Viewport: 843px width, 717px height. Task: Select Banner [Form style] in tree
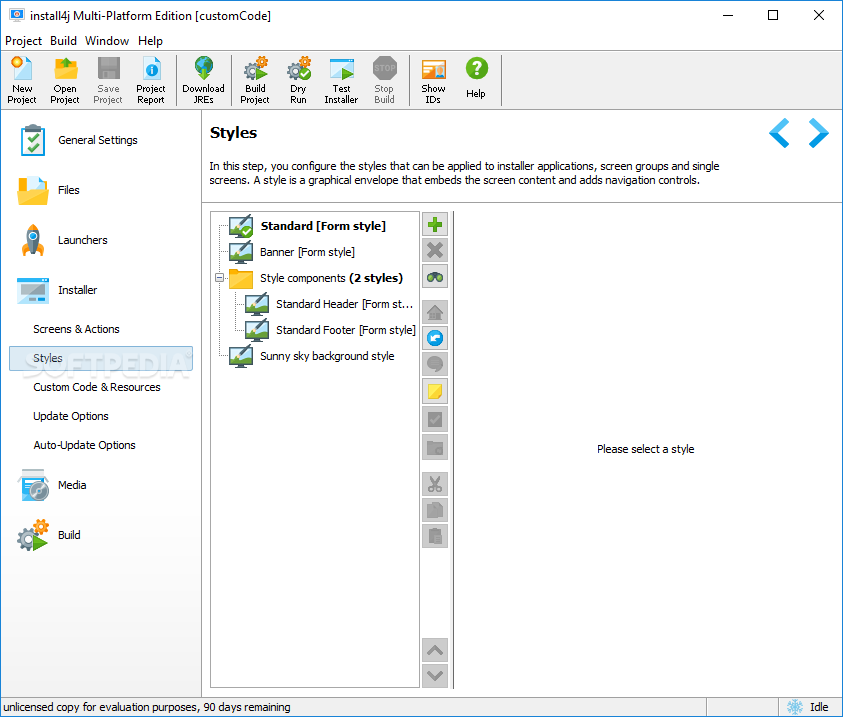(292, 252)
